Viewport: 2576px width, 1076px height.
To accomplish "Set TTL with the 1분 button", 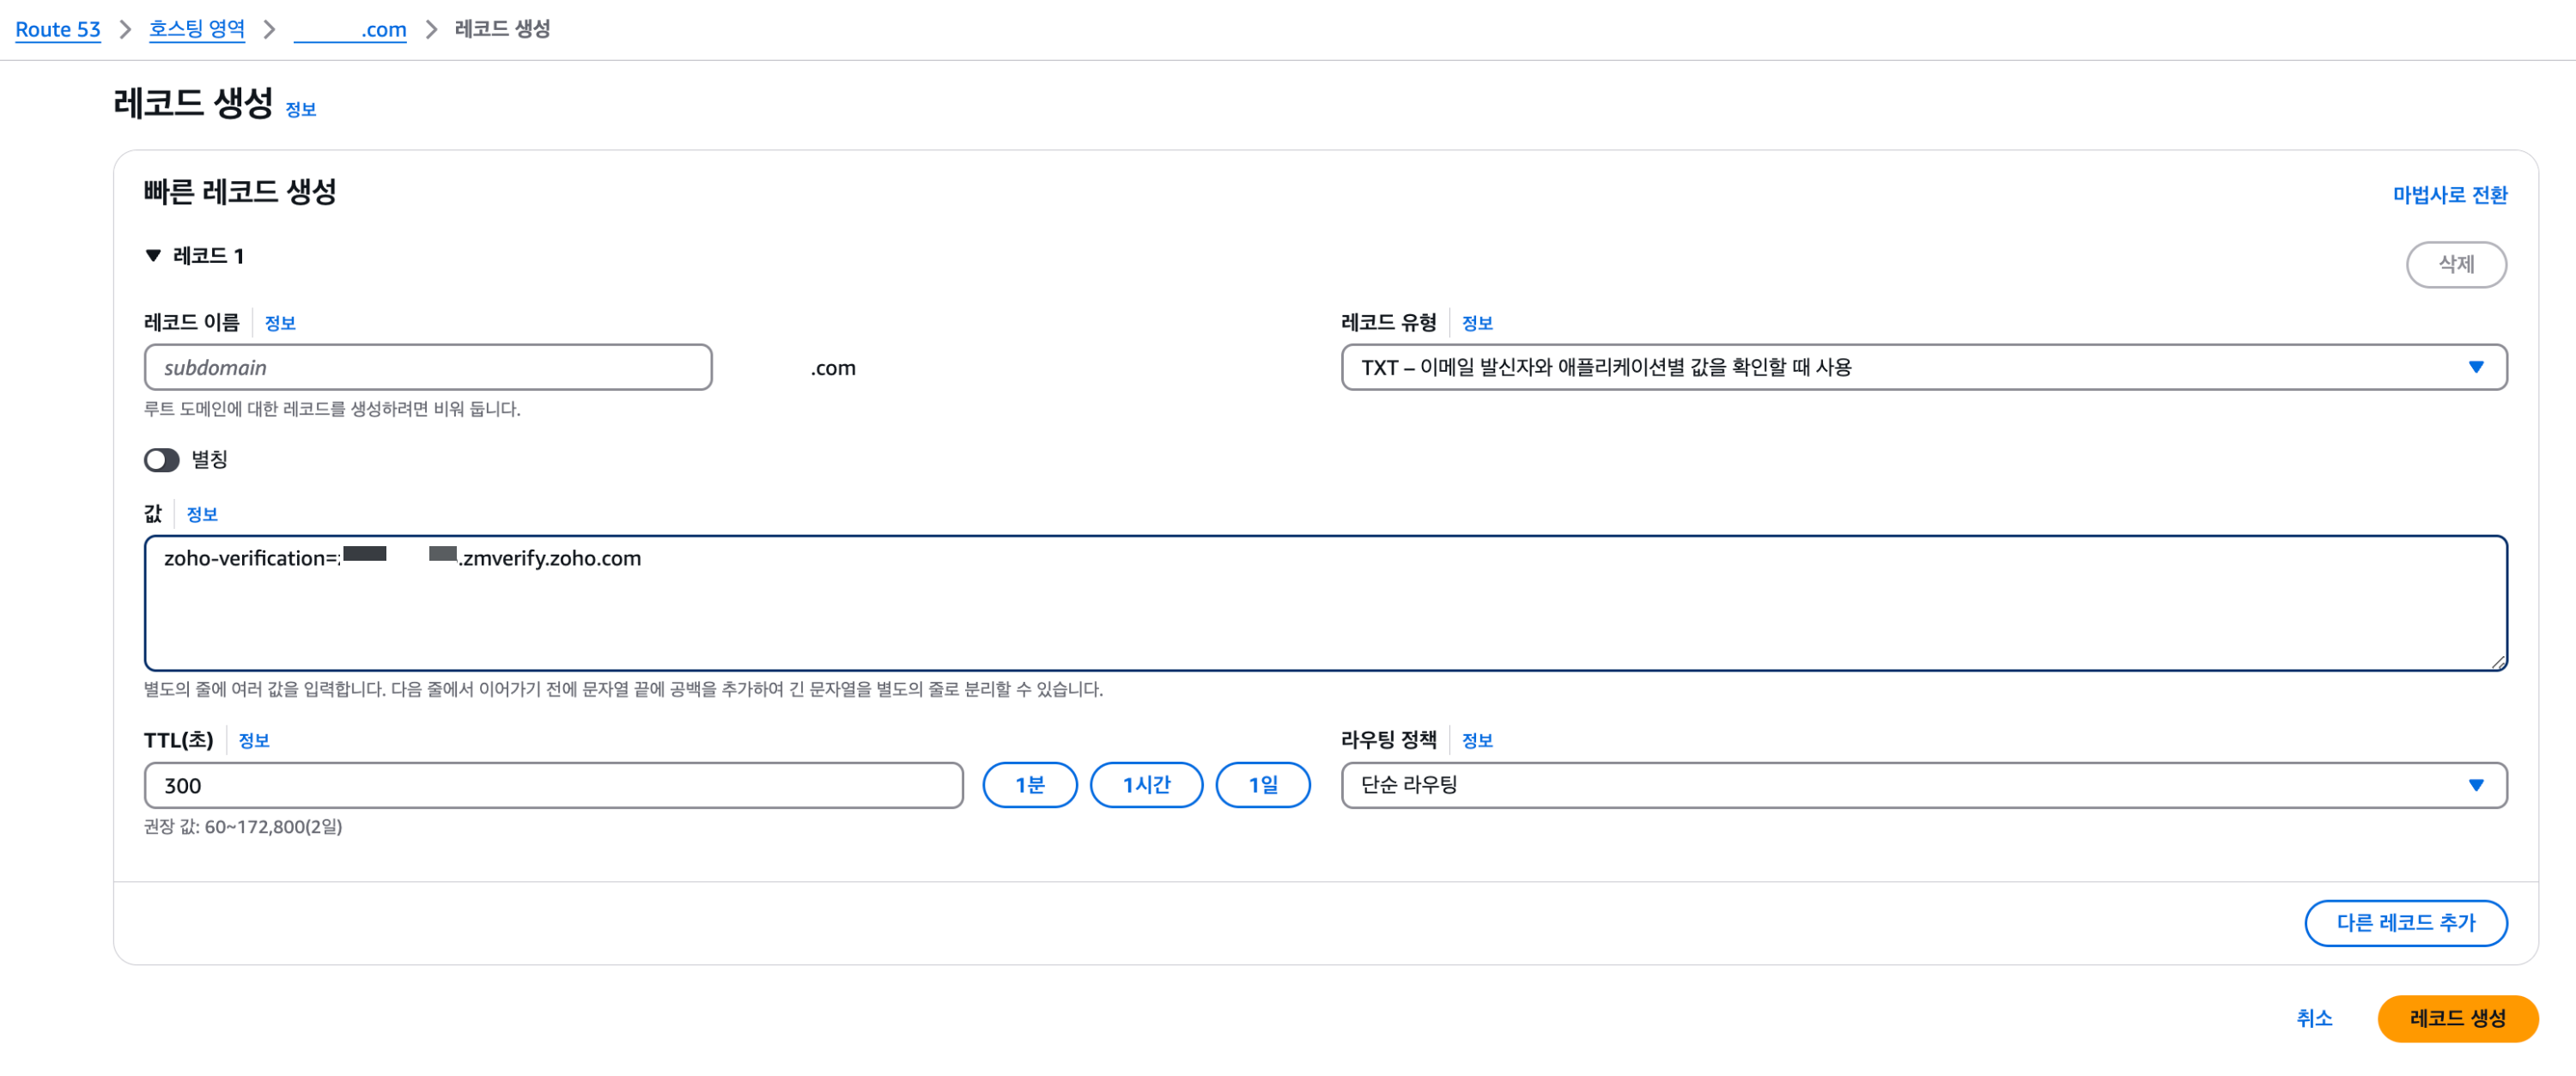I will click(1029, 785).
